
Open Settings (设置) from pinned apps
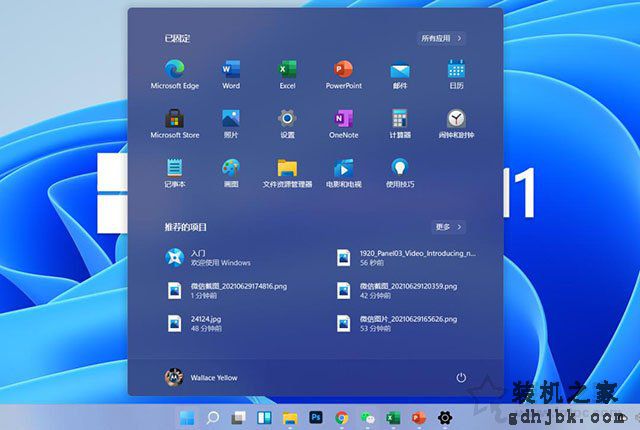[287, 124]
